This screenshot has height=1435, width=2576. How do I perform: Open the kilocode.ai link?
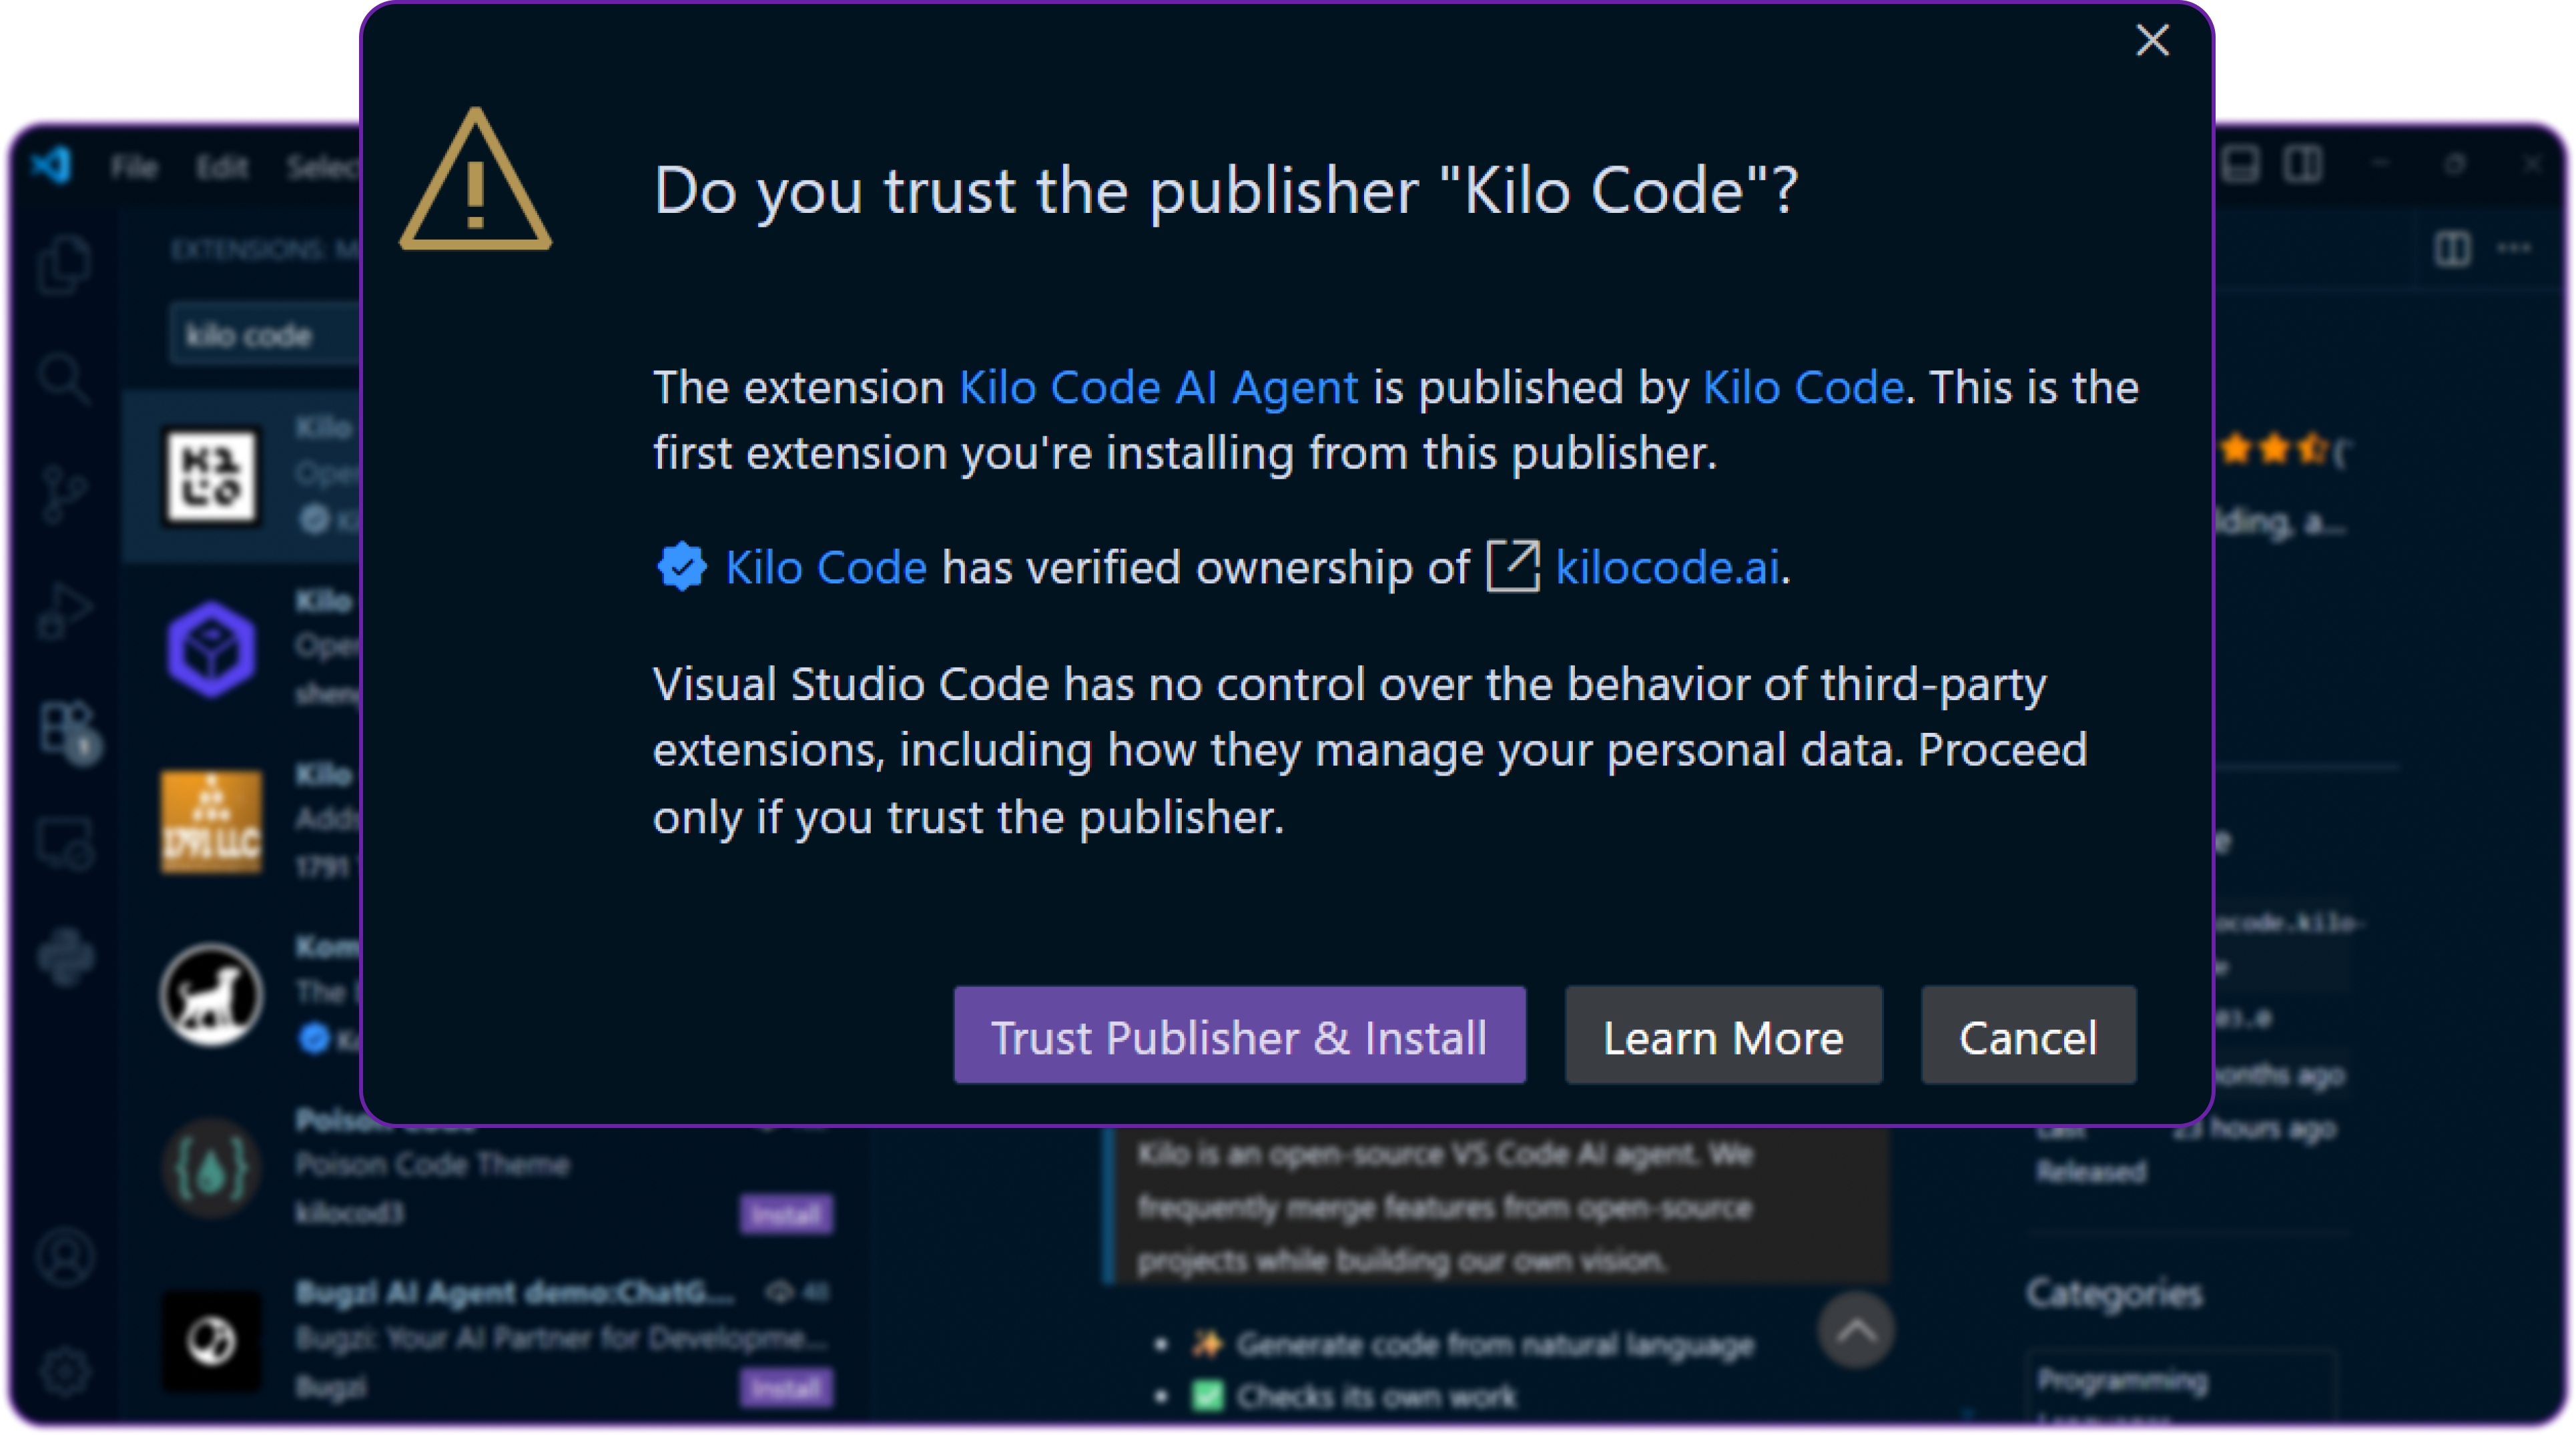tap(1665, 567)
